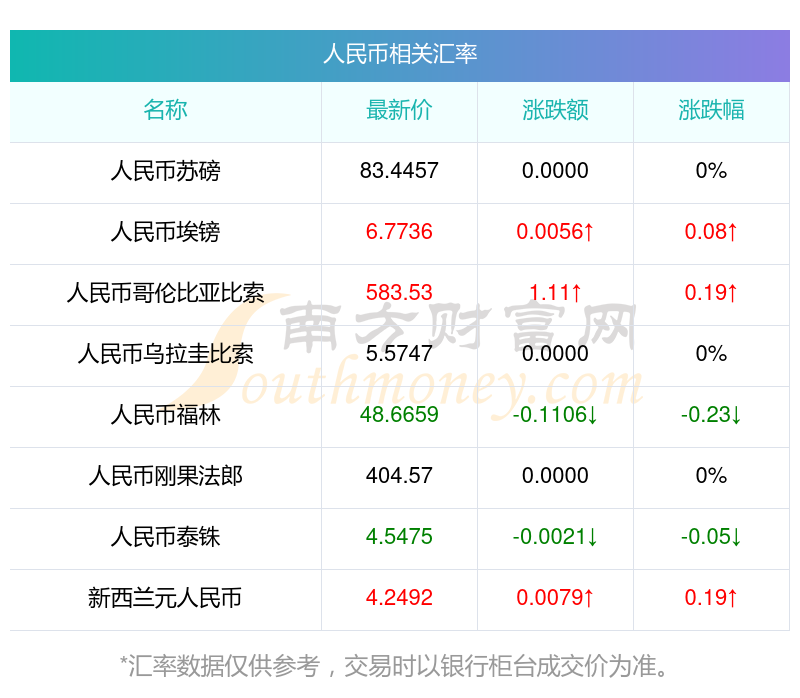
Task: Click the 人民币埃镑 row name
Action: tap(165, 232)
